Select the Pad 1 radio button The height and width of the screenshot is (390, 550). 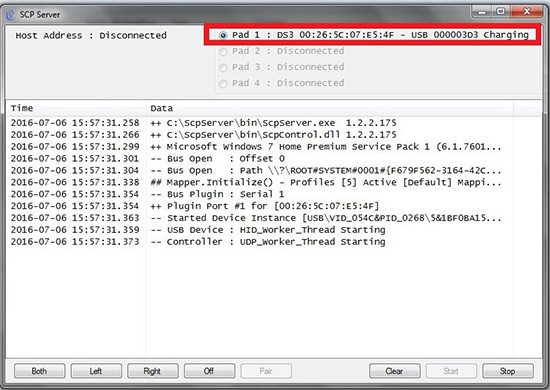coord(223,35)
